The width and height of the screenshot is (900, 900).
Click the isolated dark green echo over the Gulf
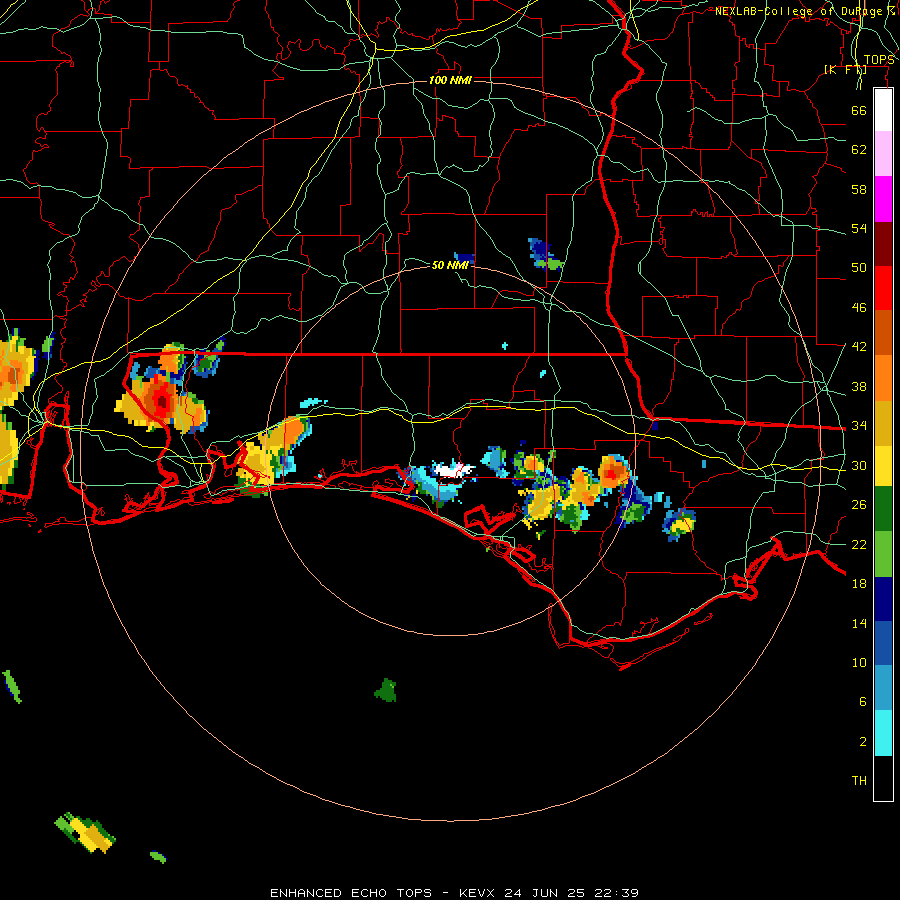click(386, 690)
